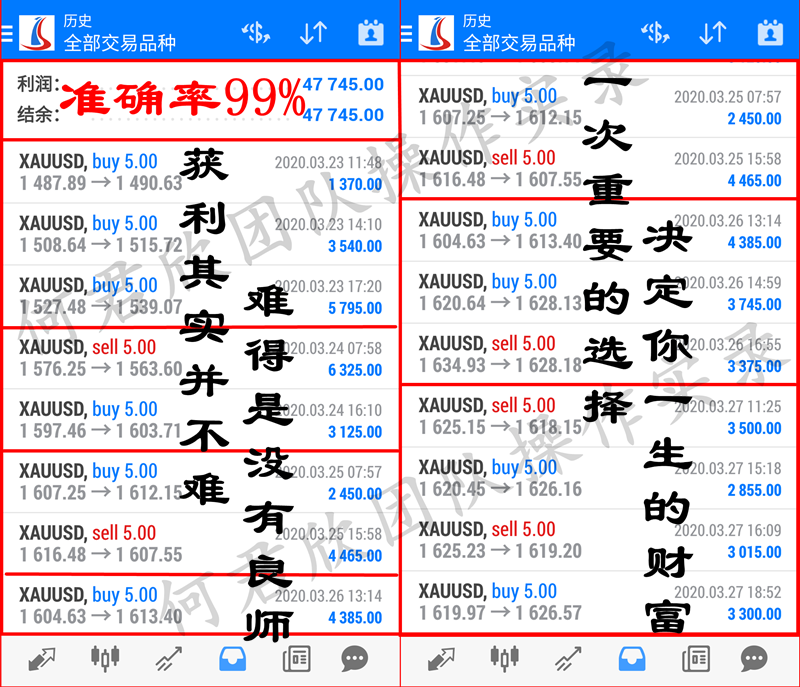
Task: Tap the sort arrows icon in left screenshot
Action: (313, 33)
